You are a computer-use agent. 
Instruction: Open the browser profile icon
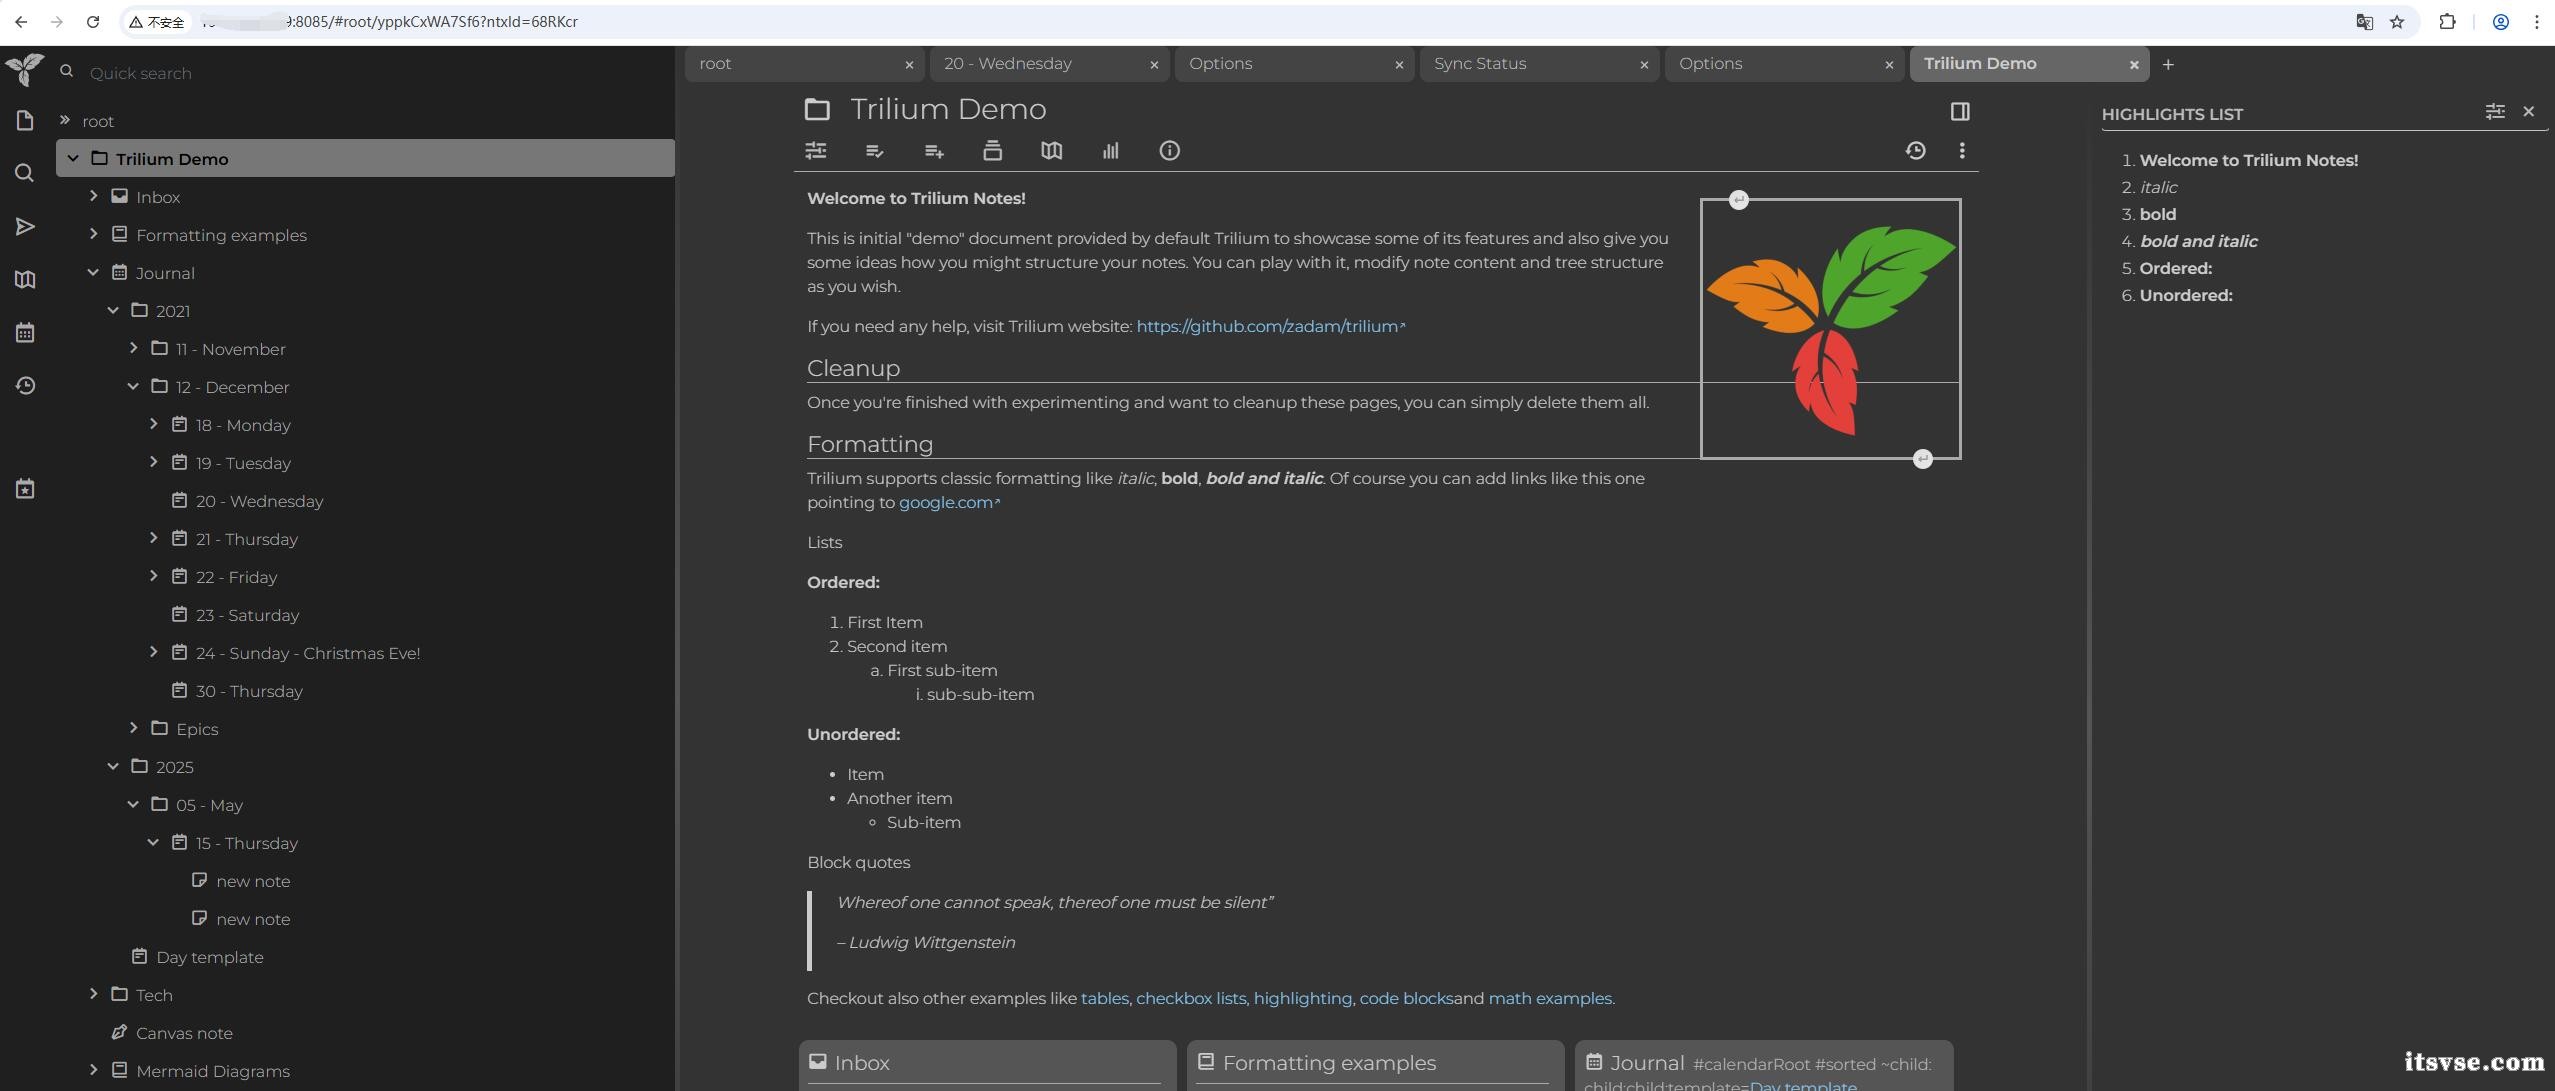2501,22
